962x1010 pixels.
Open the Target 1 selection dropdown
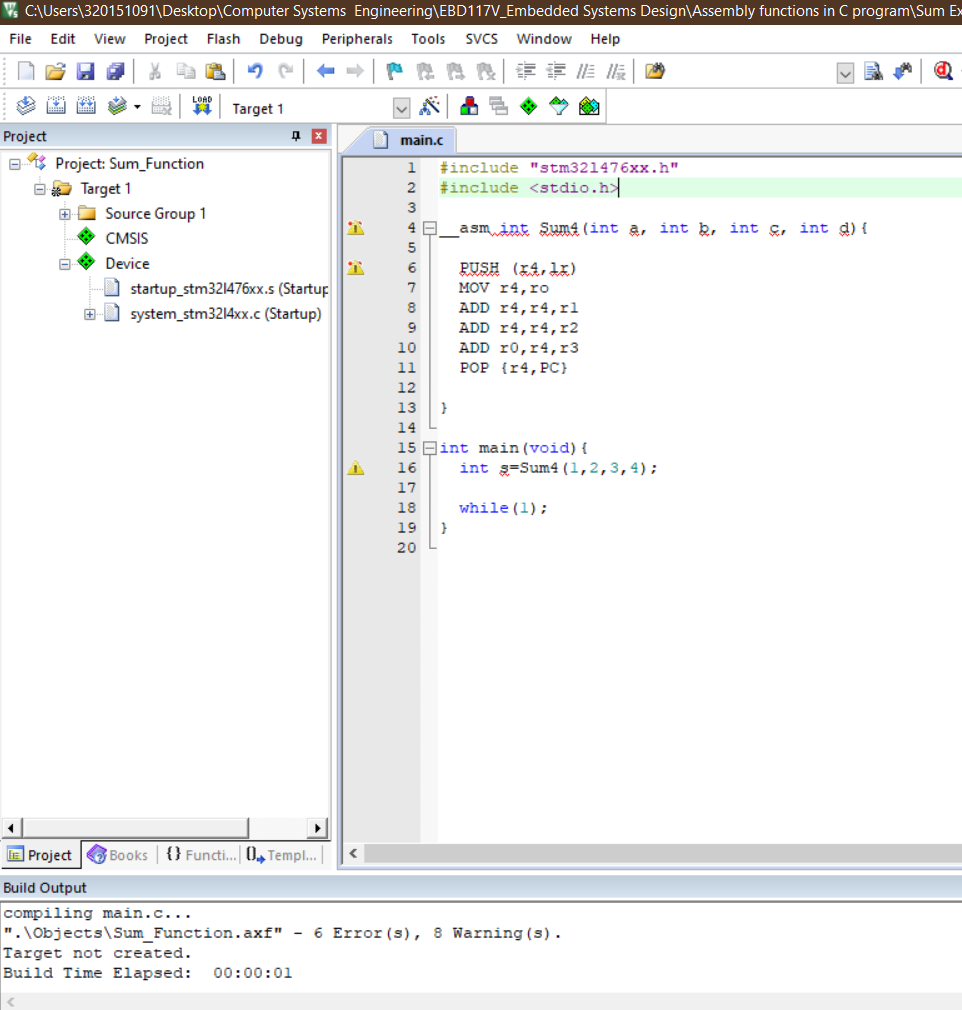click(403, 106)
